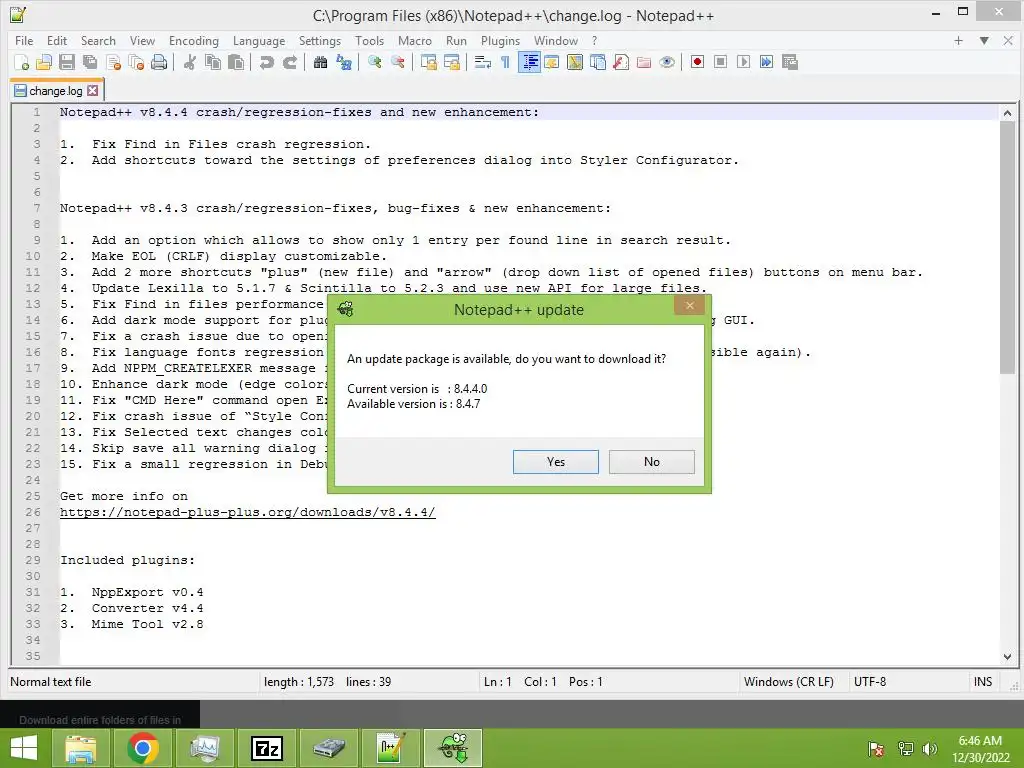Create a new file with the New toolbar icon

(x=21, y=62)
